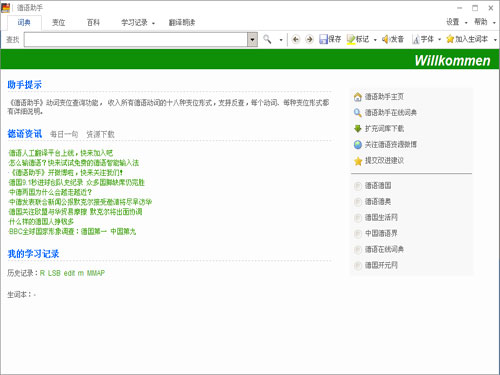Open the 翻译朗读 tab
Image resolution: width=500 pixels, height=375 pixels.
[x=182, y=23]
